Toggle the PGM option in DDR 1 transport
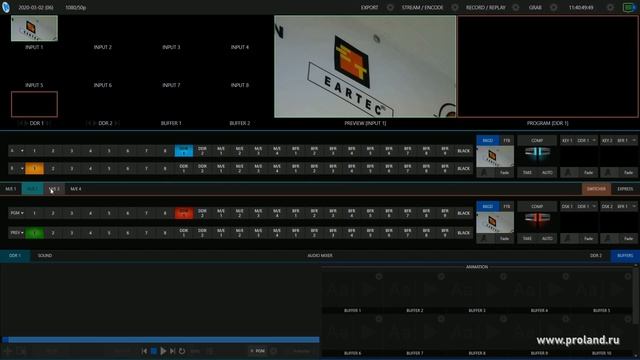This screenshot has height=360, width=640. pyautogui.click(x=258, y=351)
